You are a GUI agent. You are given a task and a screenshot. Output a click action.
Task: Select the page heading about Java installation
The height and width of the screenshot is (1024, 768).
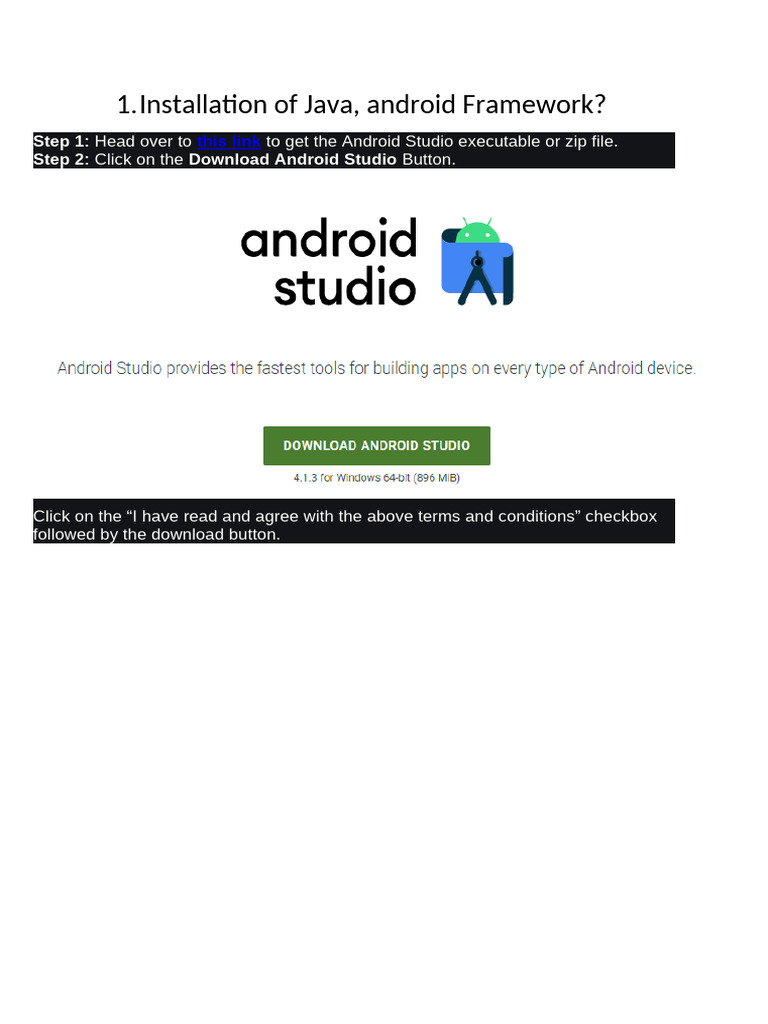click(361, 104)
